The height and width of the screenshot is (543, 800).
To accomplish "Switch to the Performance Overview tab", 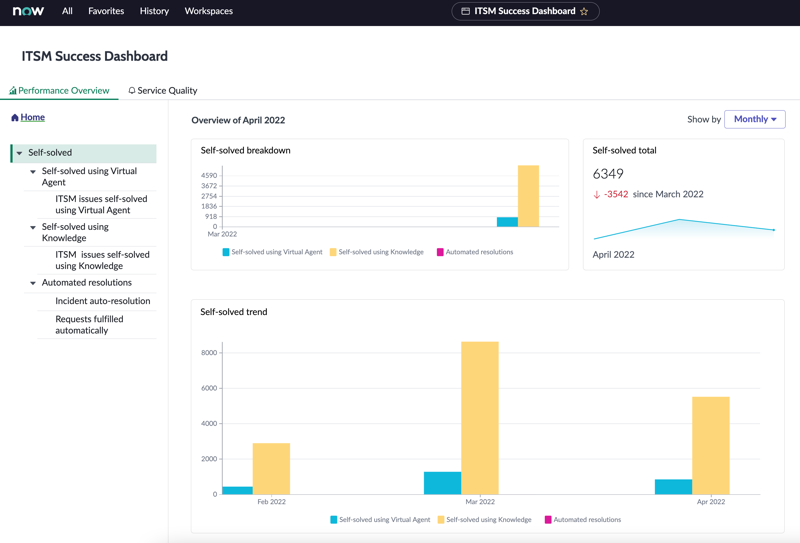I will 59,90.
